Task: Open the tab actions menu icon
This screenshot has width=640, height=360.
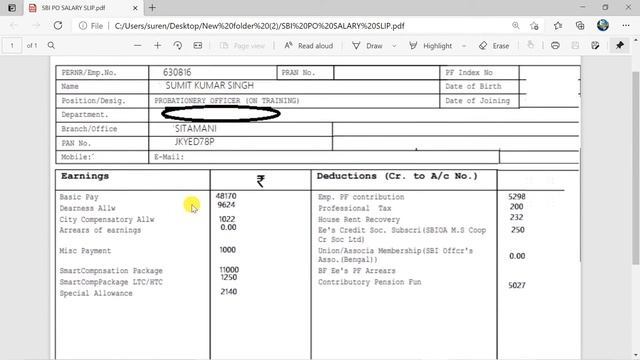Action: [12, 8]
